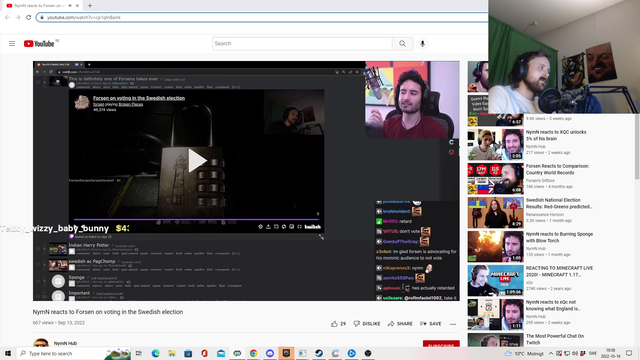This screenshot has width=640, height=360.
Task: Show hidden system tray icons chevron
Action: pyautogui.click(x=551, y=353)
